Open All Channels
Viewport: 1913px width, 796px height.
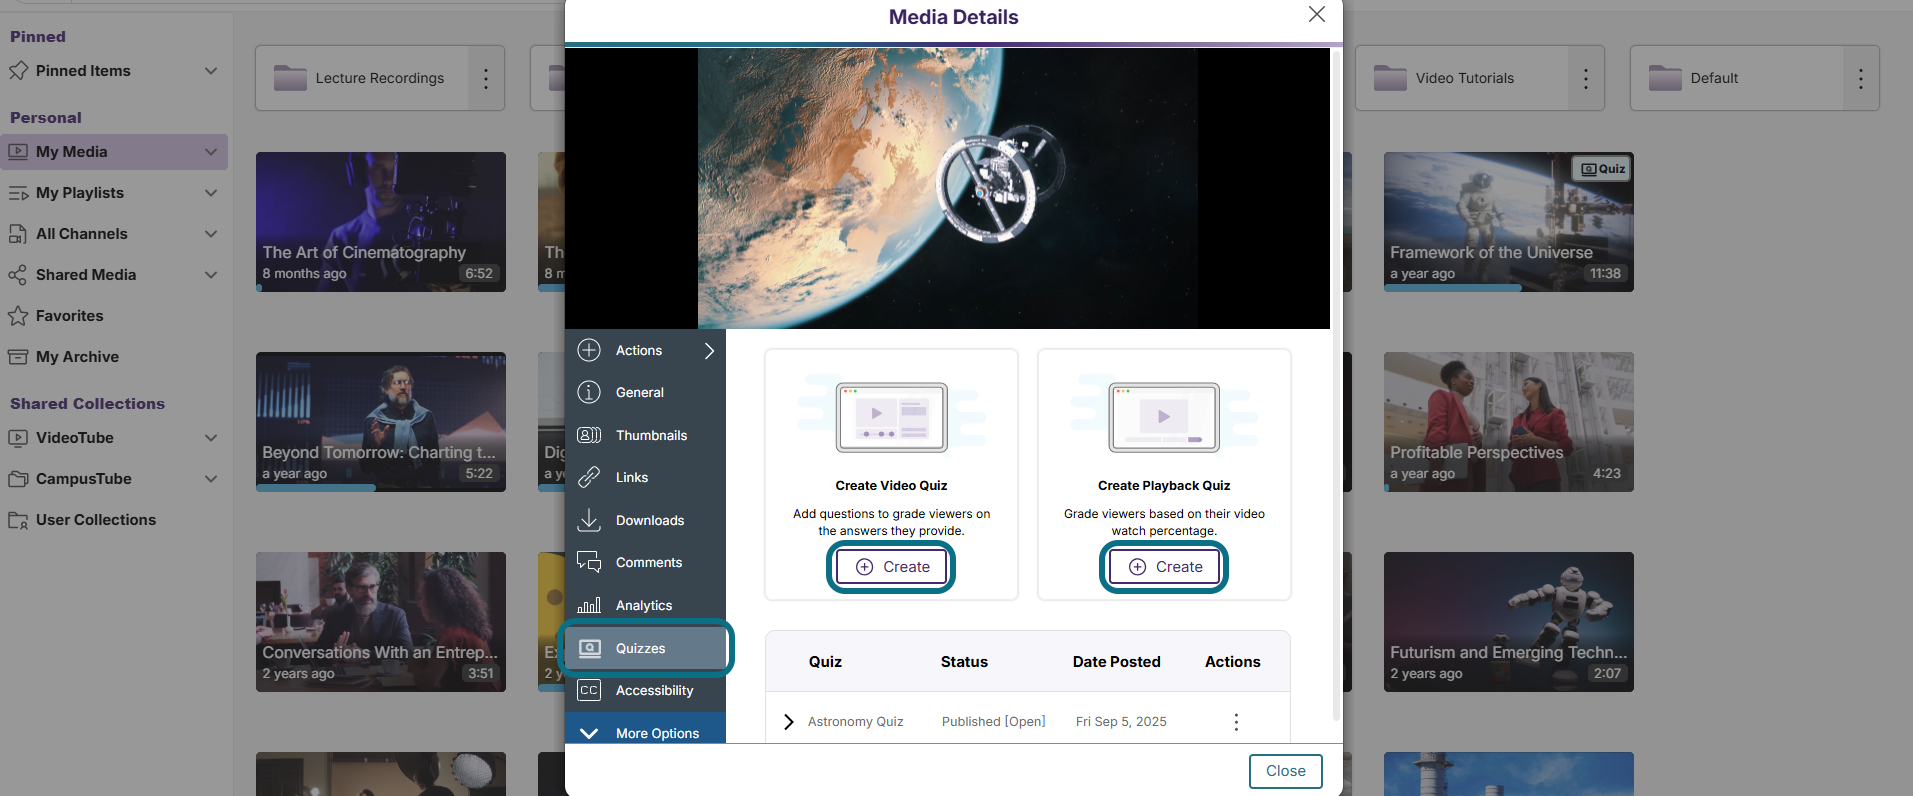pos(81,234)
